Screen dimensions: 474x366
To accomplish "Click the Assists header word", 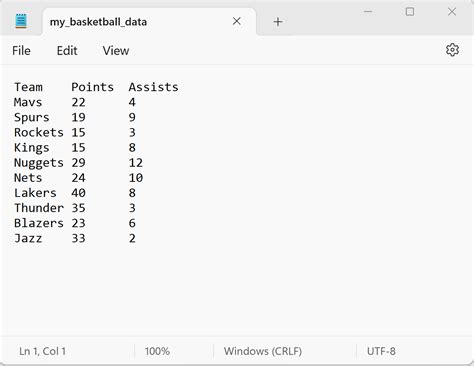I will [153, 87].
